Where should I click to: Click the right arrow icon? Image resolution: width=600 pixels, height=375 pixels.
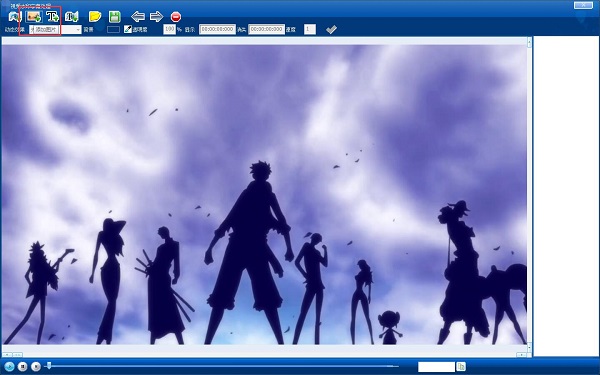tap(157, 16)
